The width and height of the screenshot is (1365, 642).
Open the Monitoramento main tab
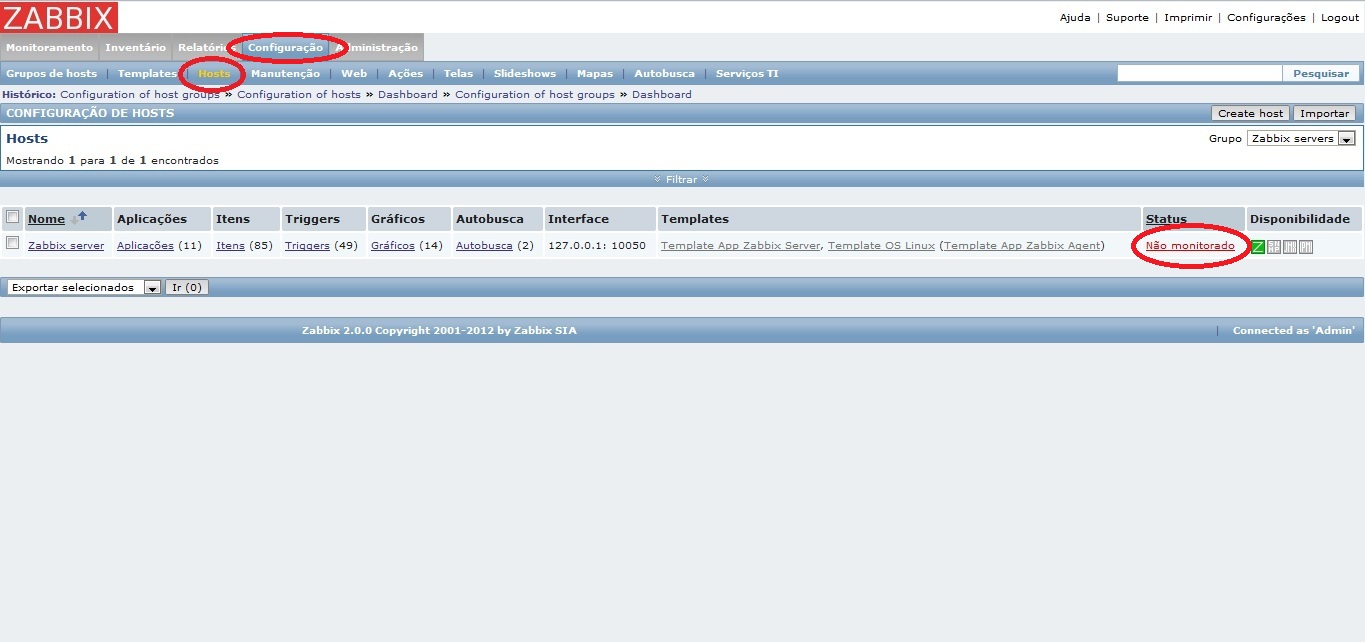click(x=49, y=48)
